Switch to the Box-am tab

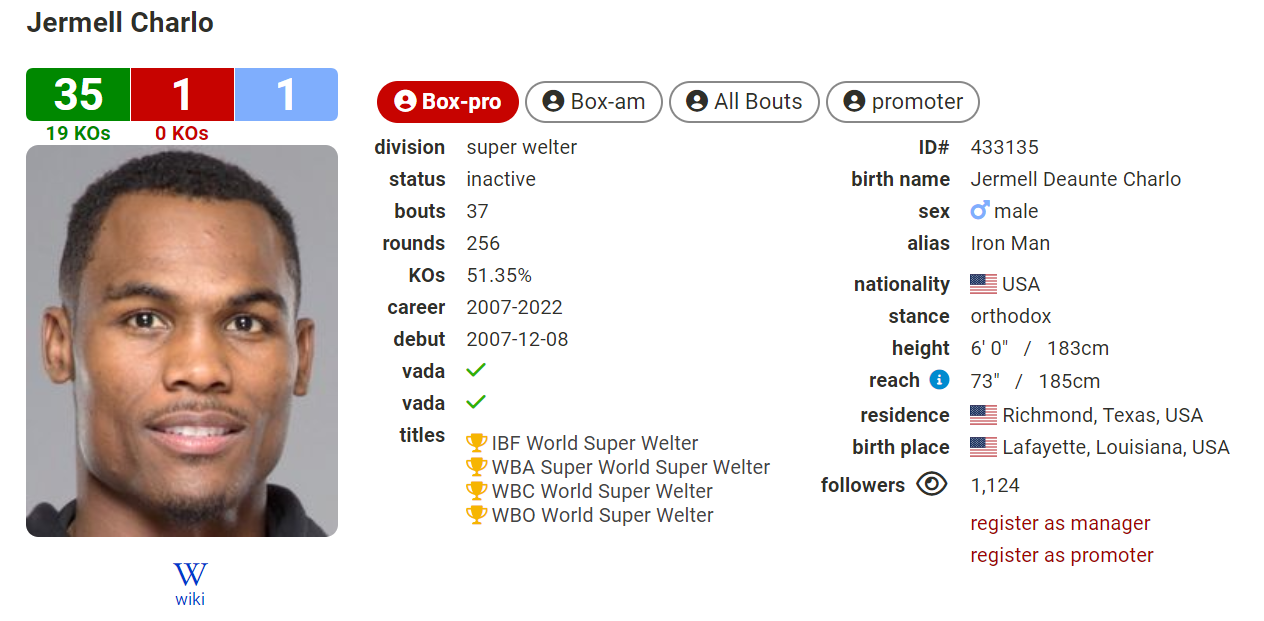(594, 102)
